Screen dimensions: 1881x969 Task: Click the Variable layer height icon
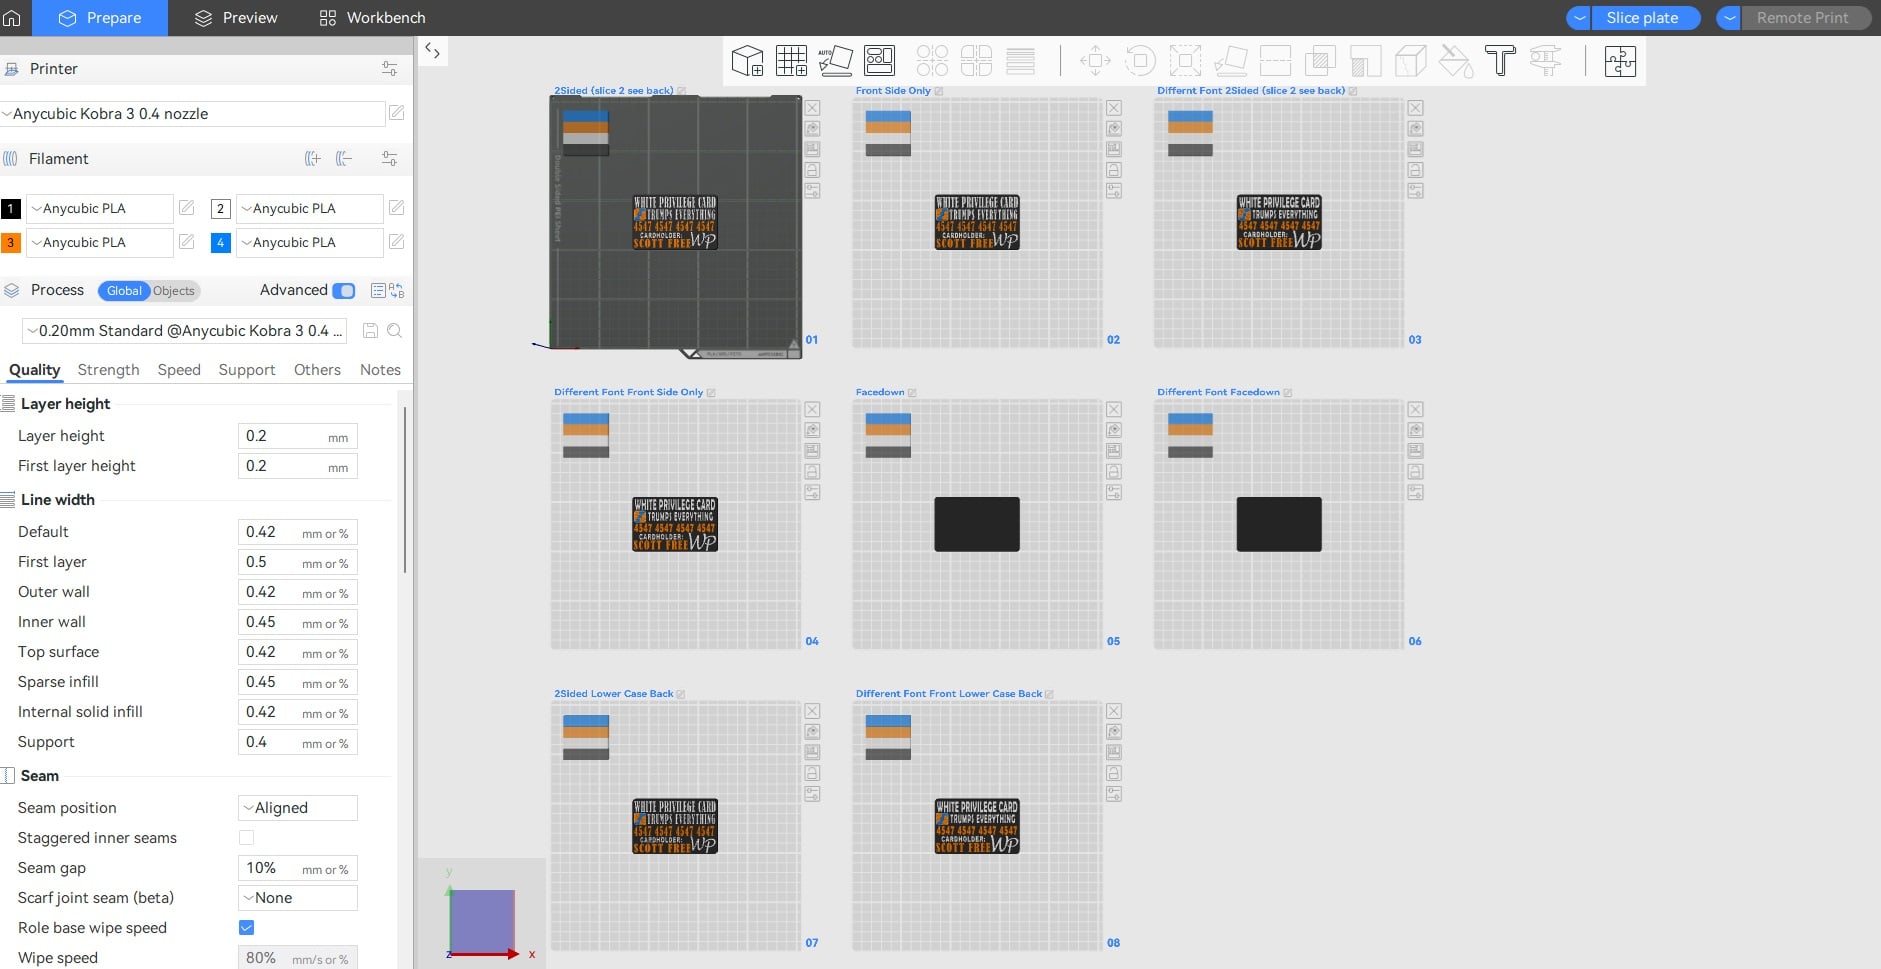(1020, 61)
